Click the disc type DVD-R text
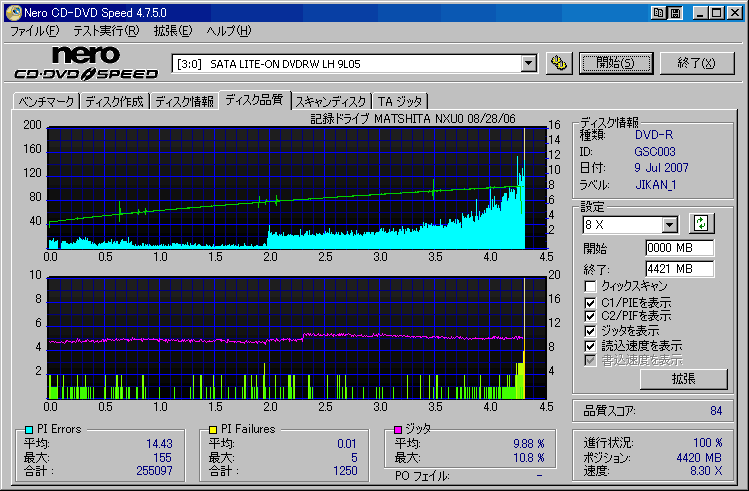The height and width of the screenshot is (491, 749). click(653, 135)
